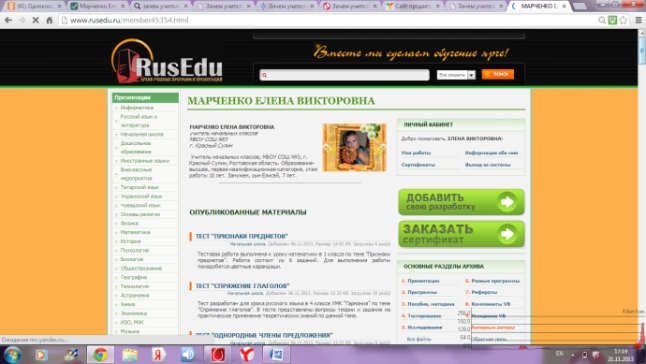646x364 pixels.
Task: Open the browser home page icon
Action: click(x=49, y=20)
